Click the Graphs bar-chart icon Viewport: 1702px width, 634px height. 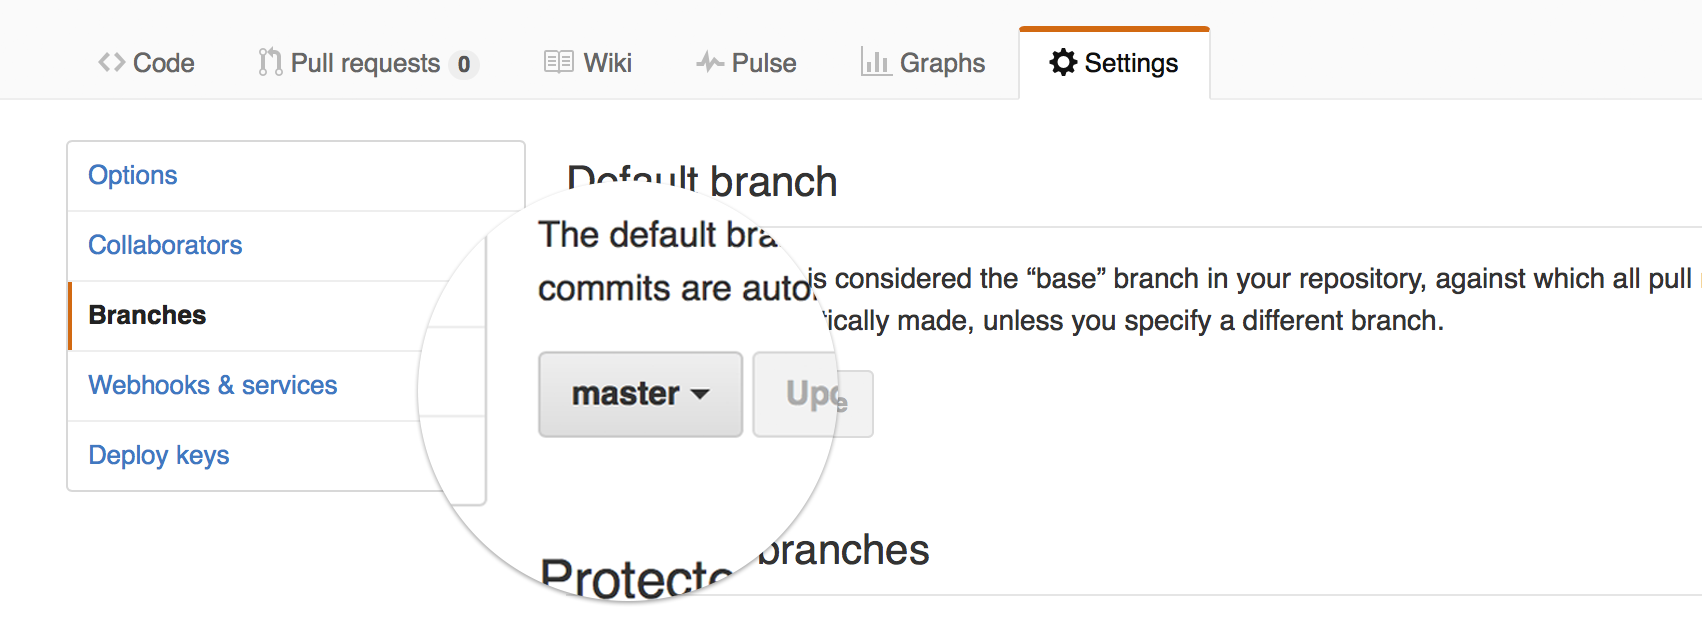tap(876, 63)
